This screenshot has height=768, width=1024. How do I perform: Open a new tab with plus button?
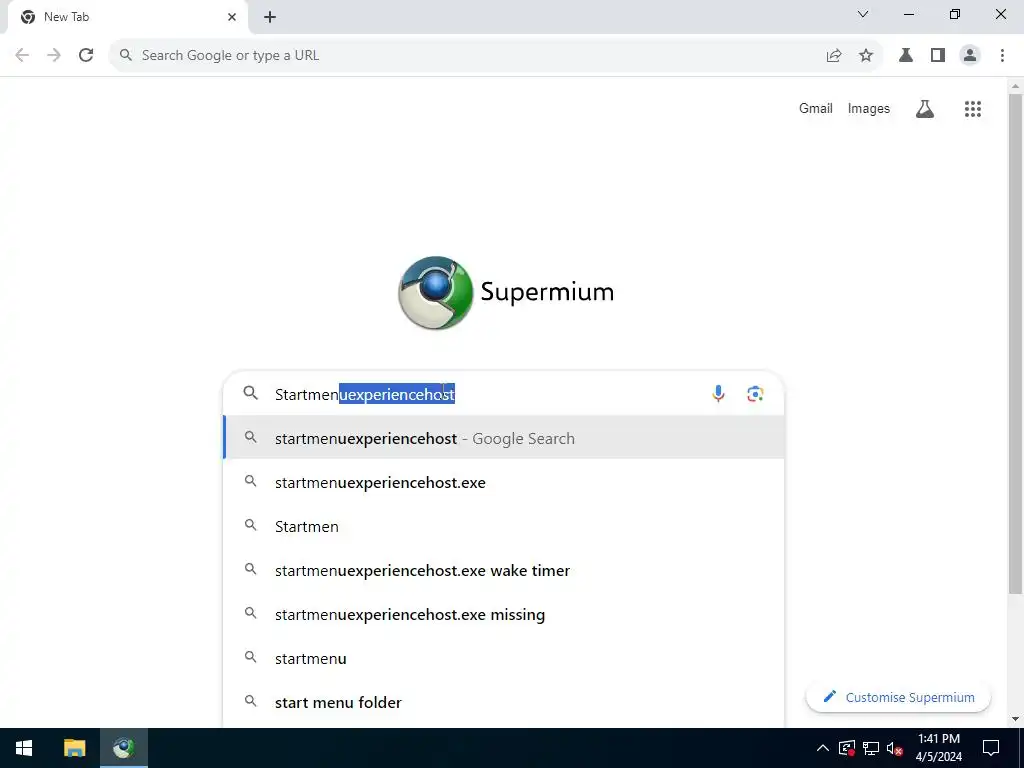coord(270,17)
